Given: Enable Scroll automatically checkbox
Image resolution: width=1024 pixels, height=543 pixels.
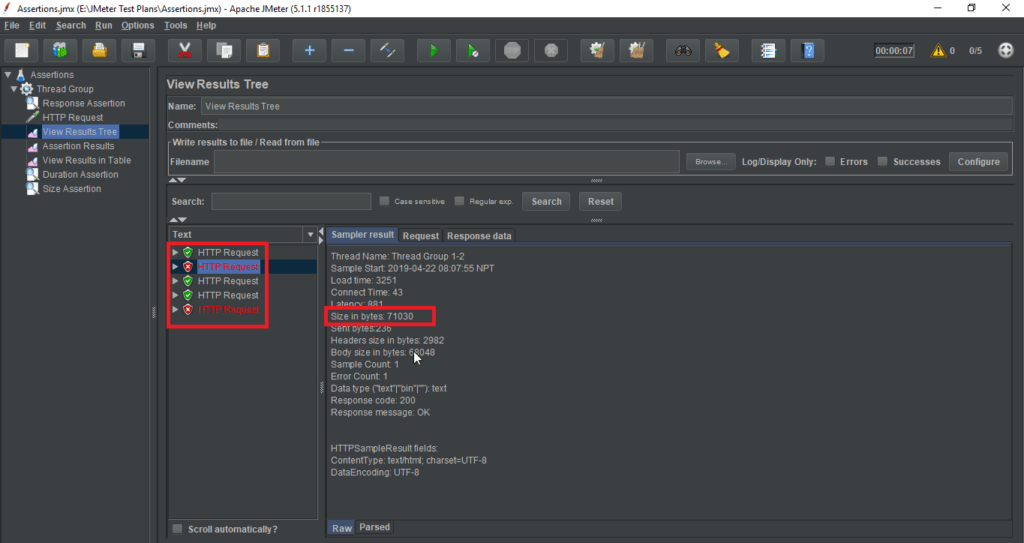Looking at the screenshot, I should (177, 529).
